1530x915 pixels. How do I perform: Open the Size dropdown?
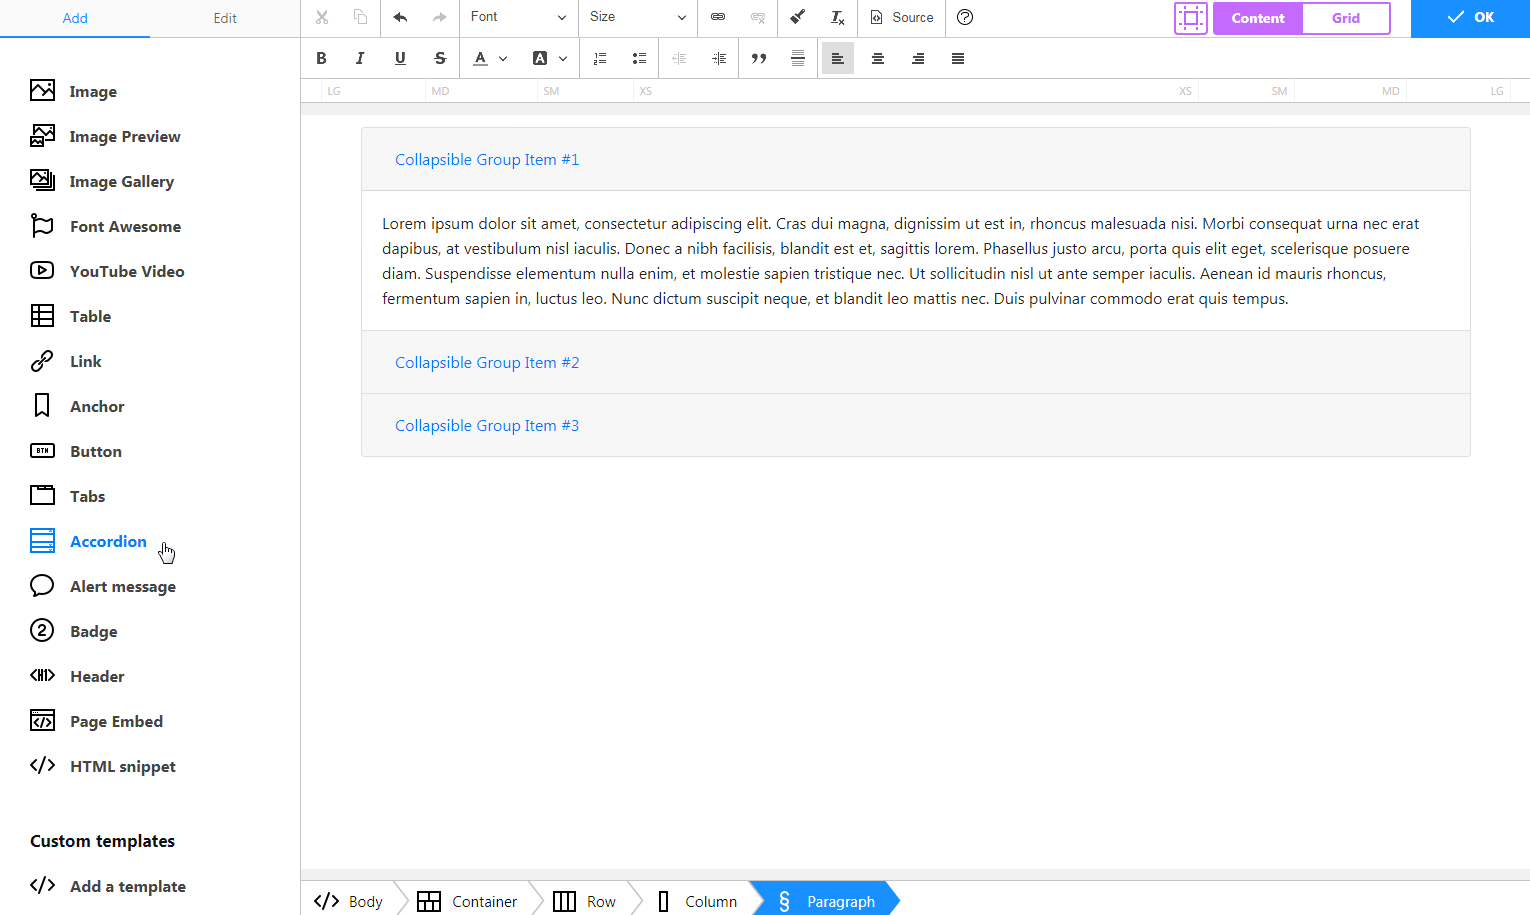pos(637,17)
